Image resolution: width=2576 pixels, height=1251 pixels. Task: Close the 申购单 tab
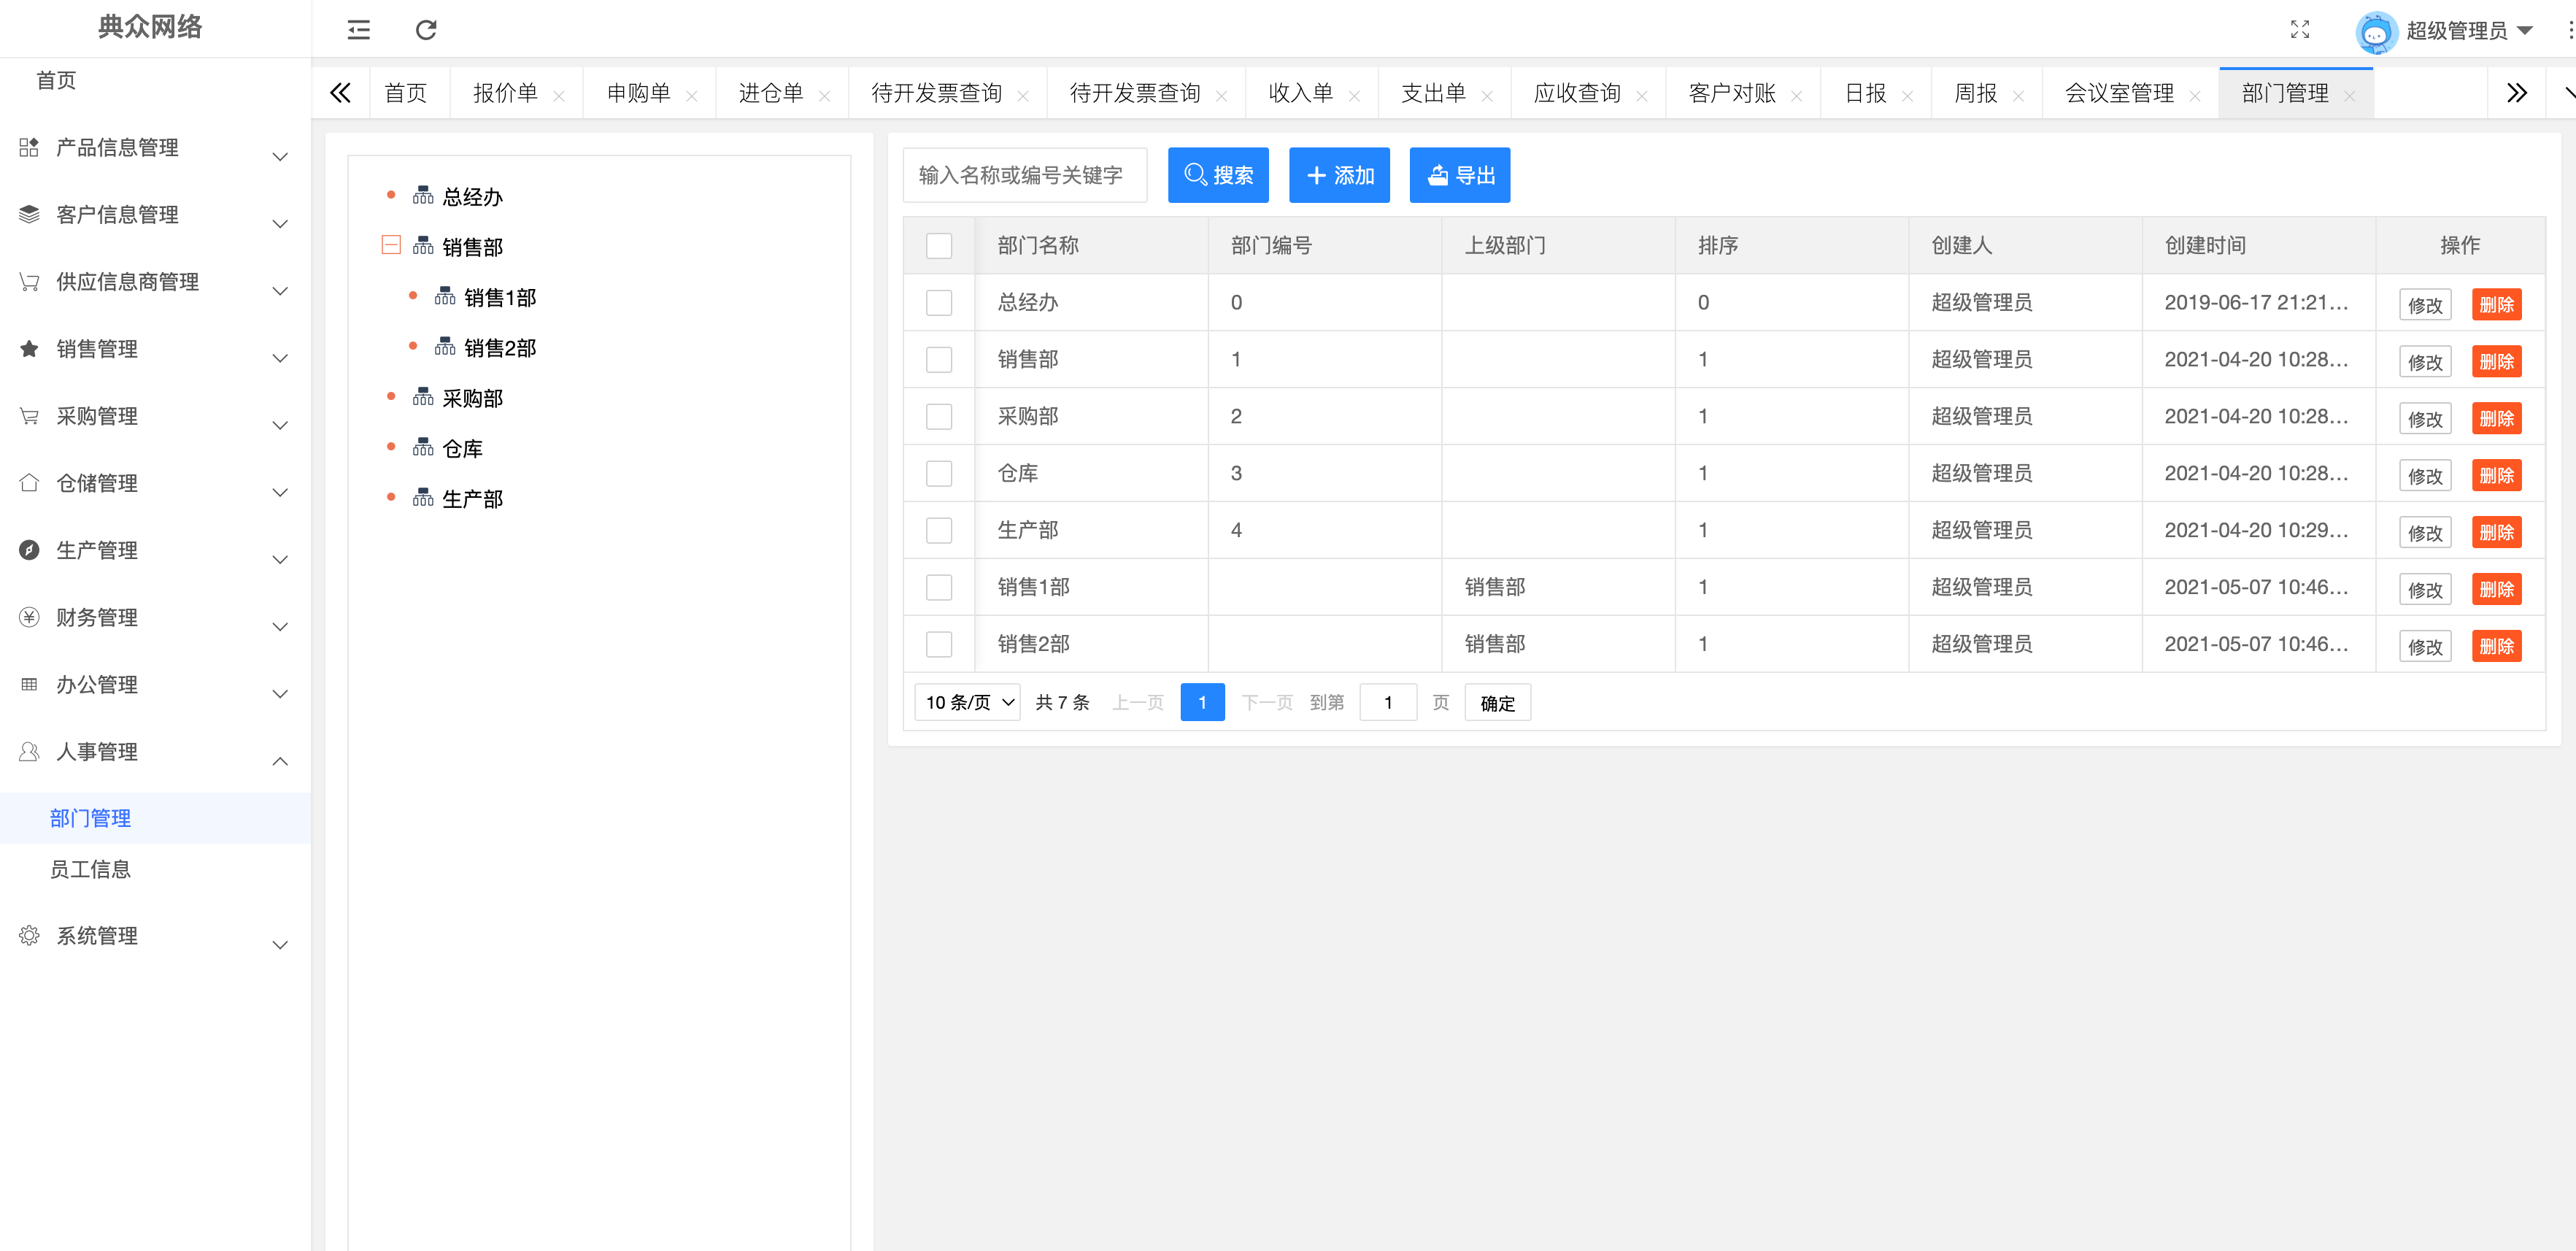[692, 96]
